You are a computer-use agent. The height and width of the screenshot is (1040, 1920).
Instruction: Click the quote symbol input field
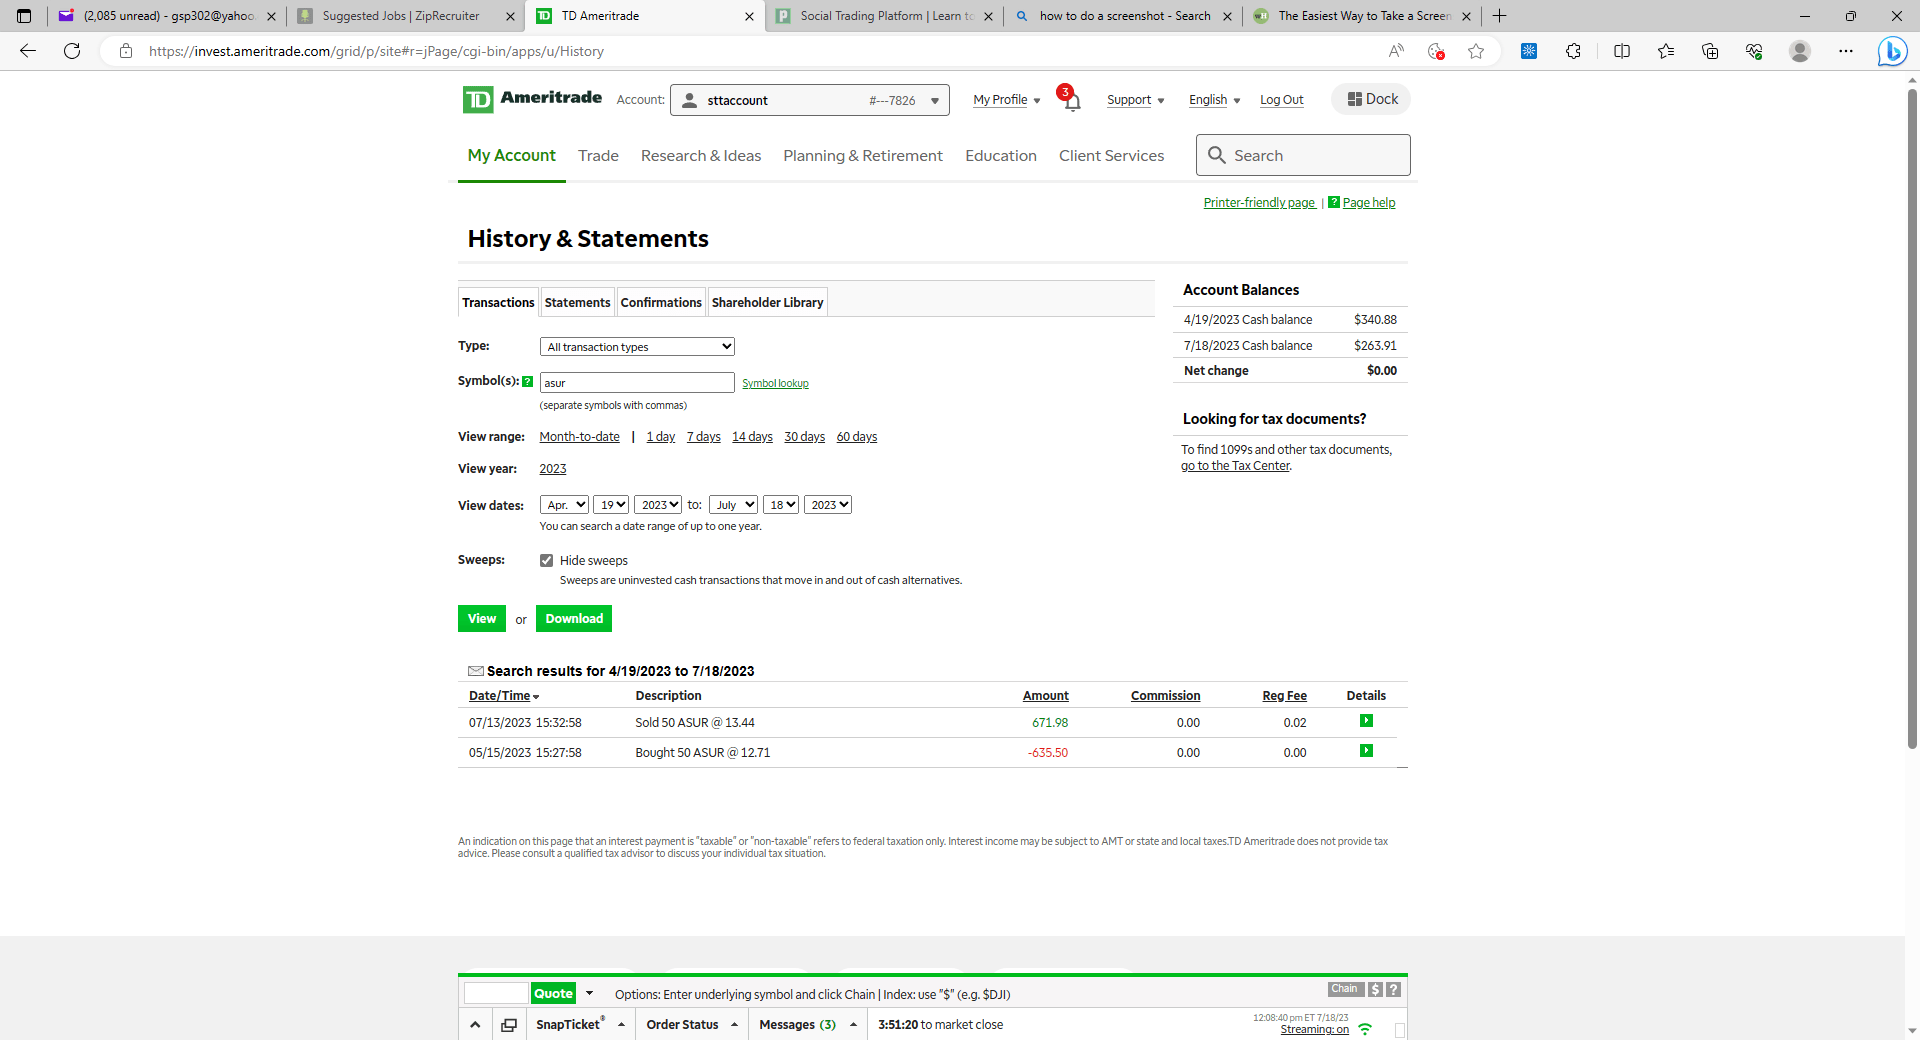496,993
